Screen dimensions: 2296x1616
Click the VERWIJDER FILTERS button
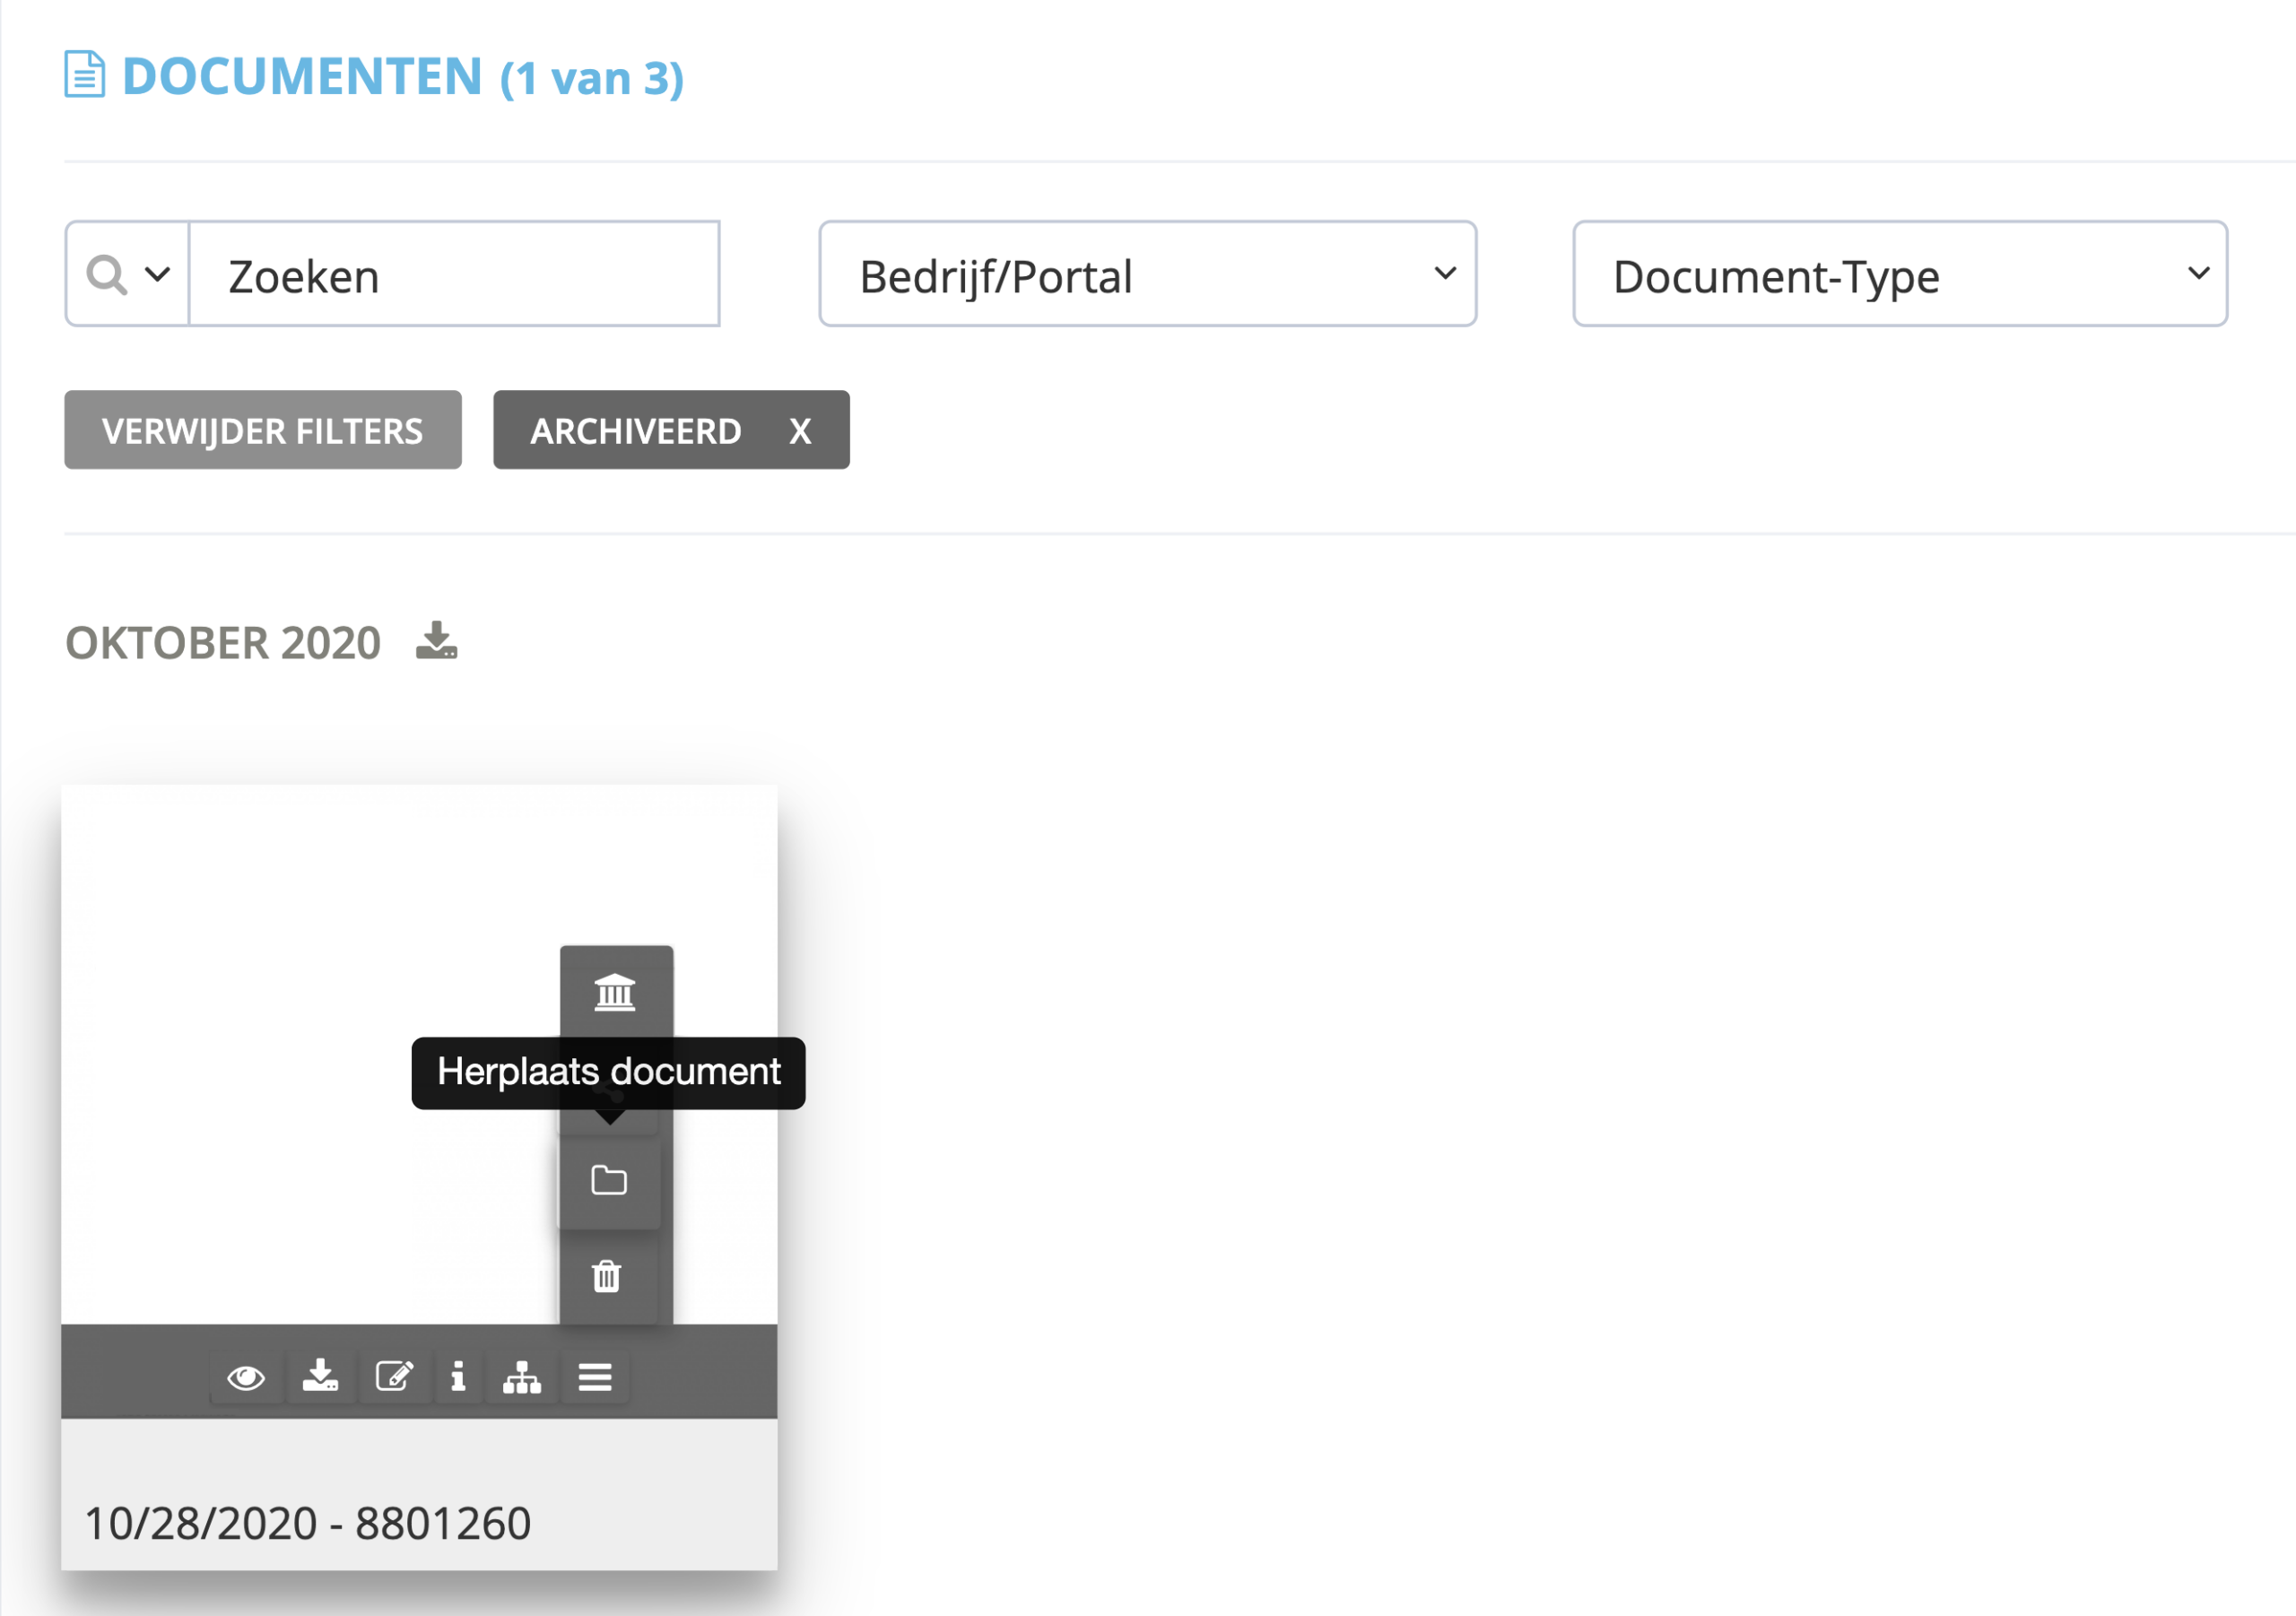(263, 430)
